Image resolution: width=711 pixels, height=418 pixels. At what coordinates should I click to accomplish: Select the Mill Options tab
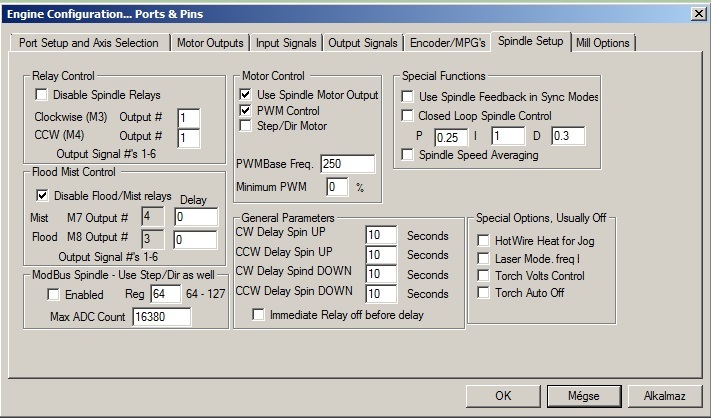pyautogui.click(x=603, y=43)
